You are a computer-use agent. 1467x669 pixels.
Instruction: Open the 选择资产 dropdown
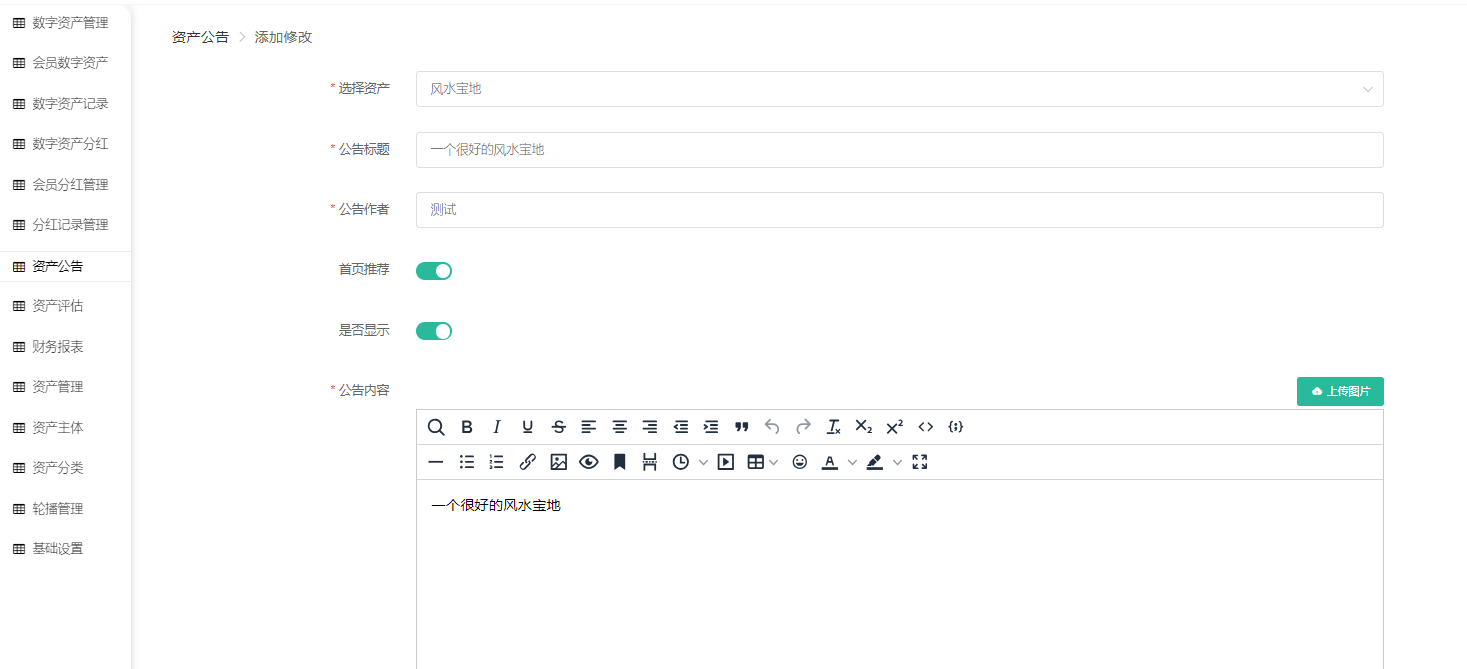pos(899,89)
